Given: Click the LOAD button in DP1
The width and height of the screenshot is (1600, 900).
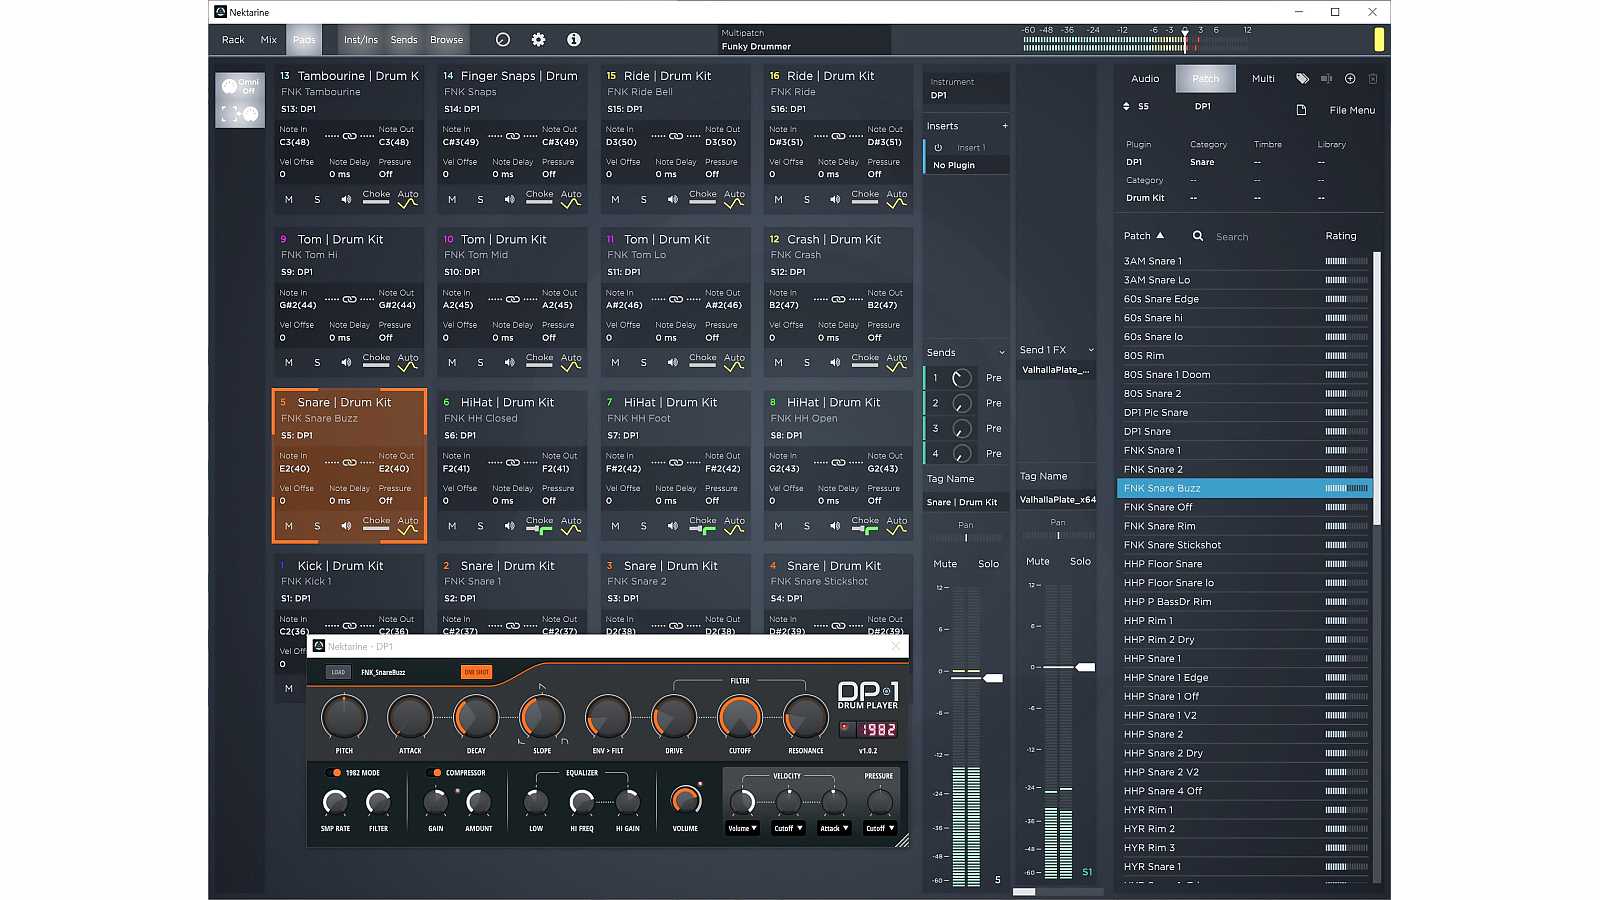Looking at the screenshot, I should tap(338, 672).
